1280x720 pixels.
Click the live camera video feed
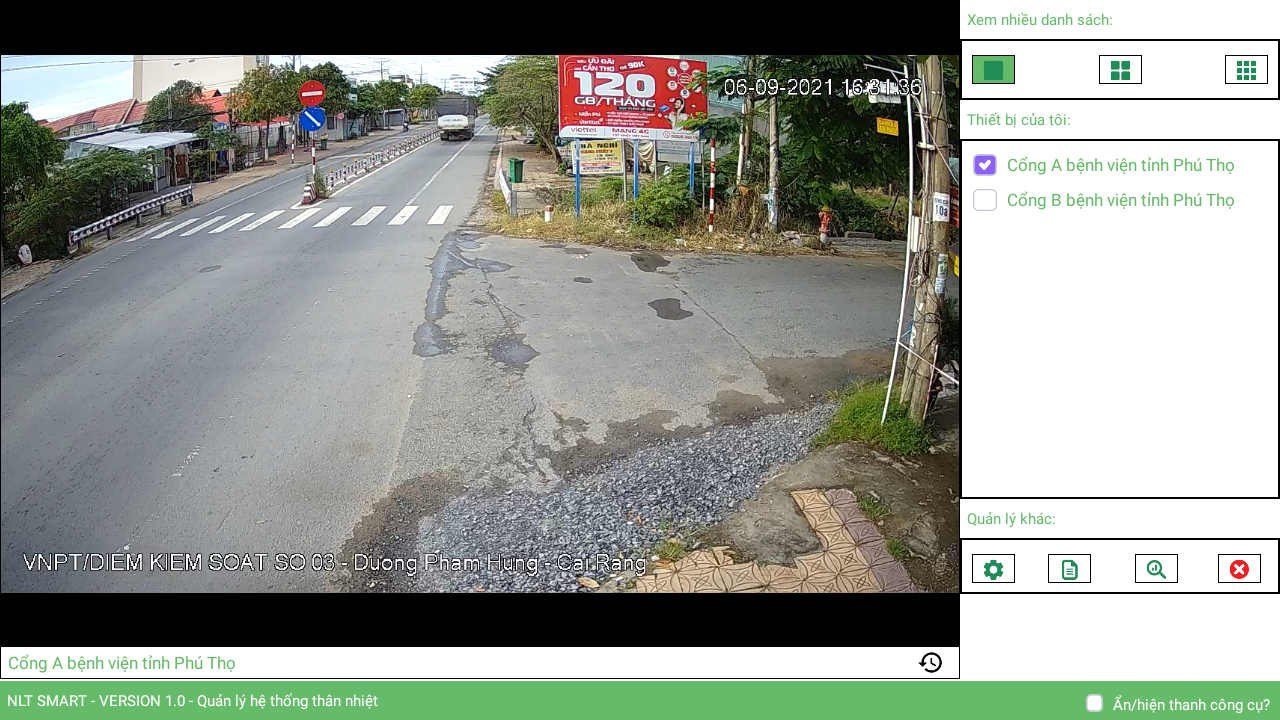click(480, 324)
